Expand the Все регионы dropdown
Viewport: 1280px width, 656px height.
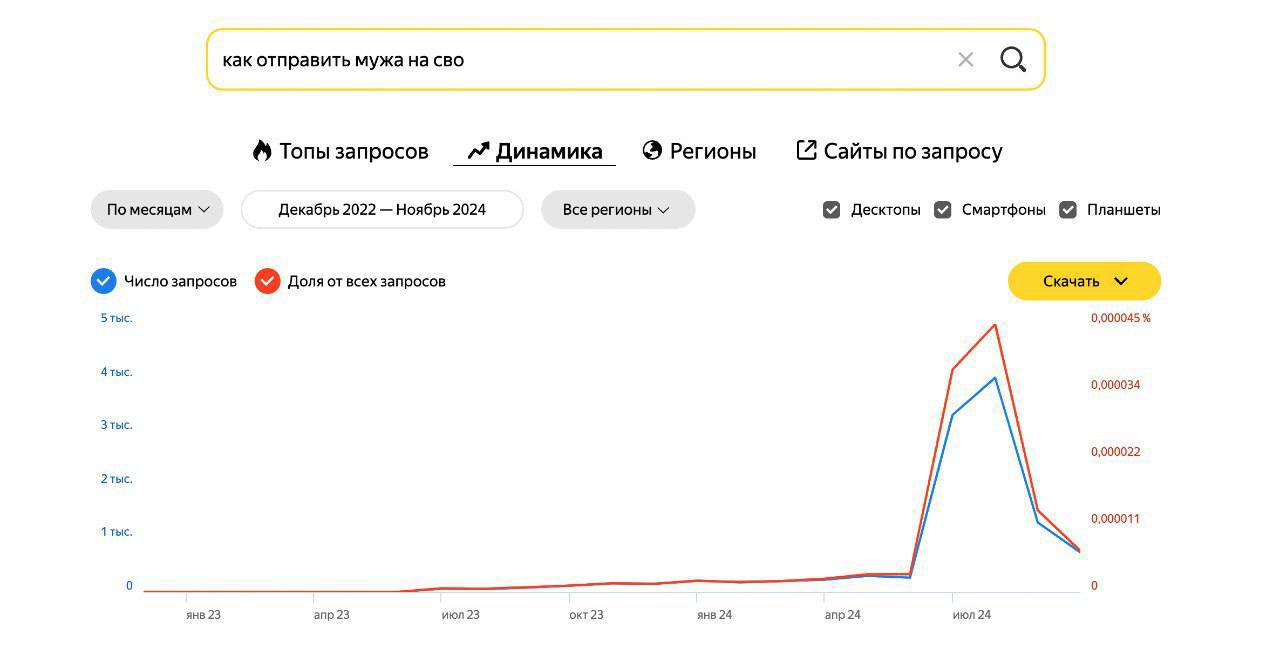tap(617, 210)
